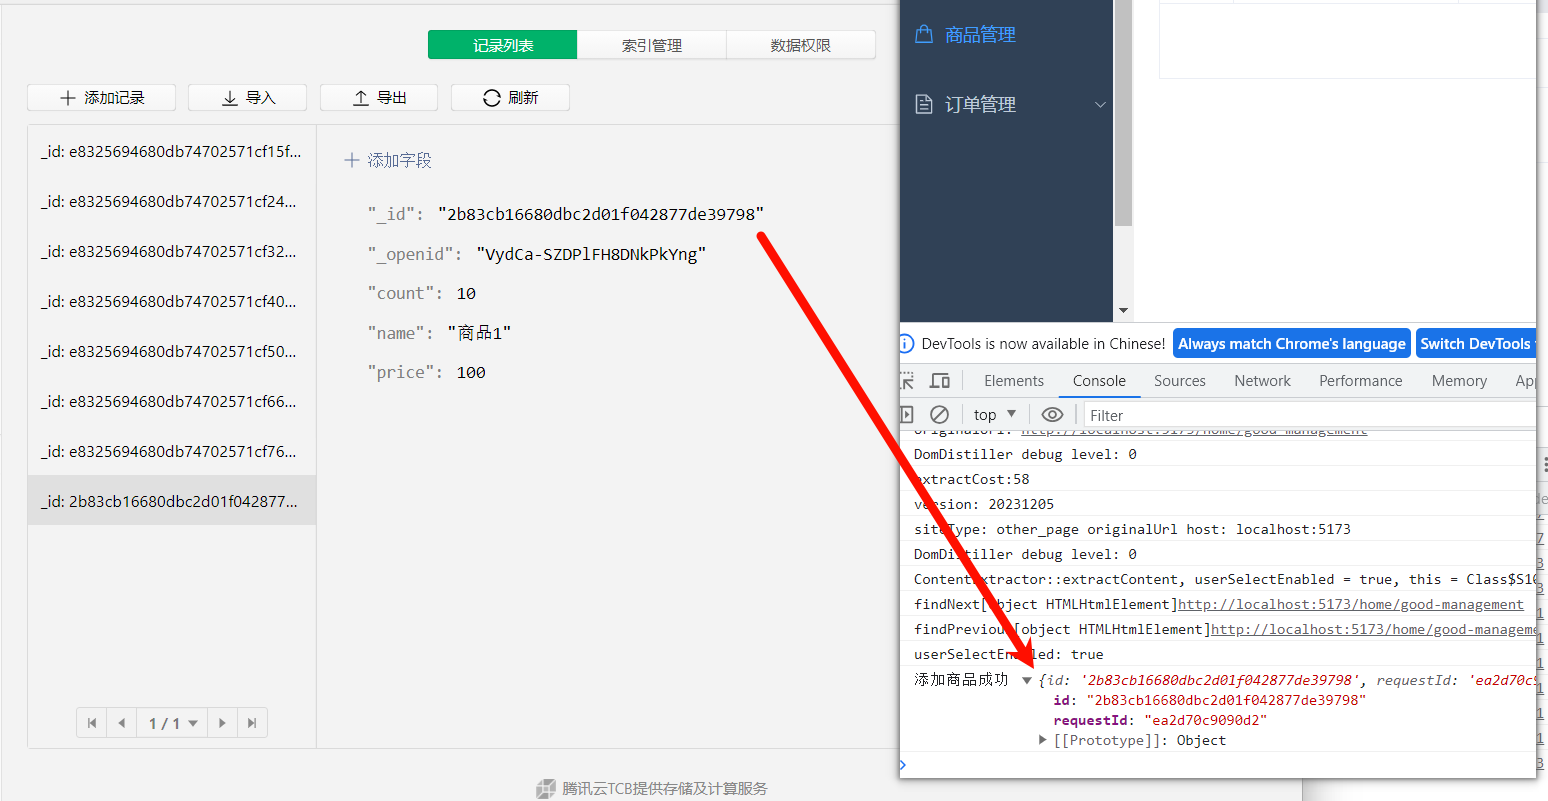Screen dimensions: 1548x801
Task: Click the eye icon for live expressions
Action: (x=1052, y=415)
